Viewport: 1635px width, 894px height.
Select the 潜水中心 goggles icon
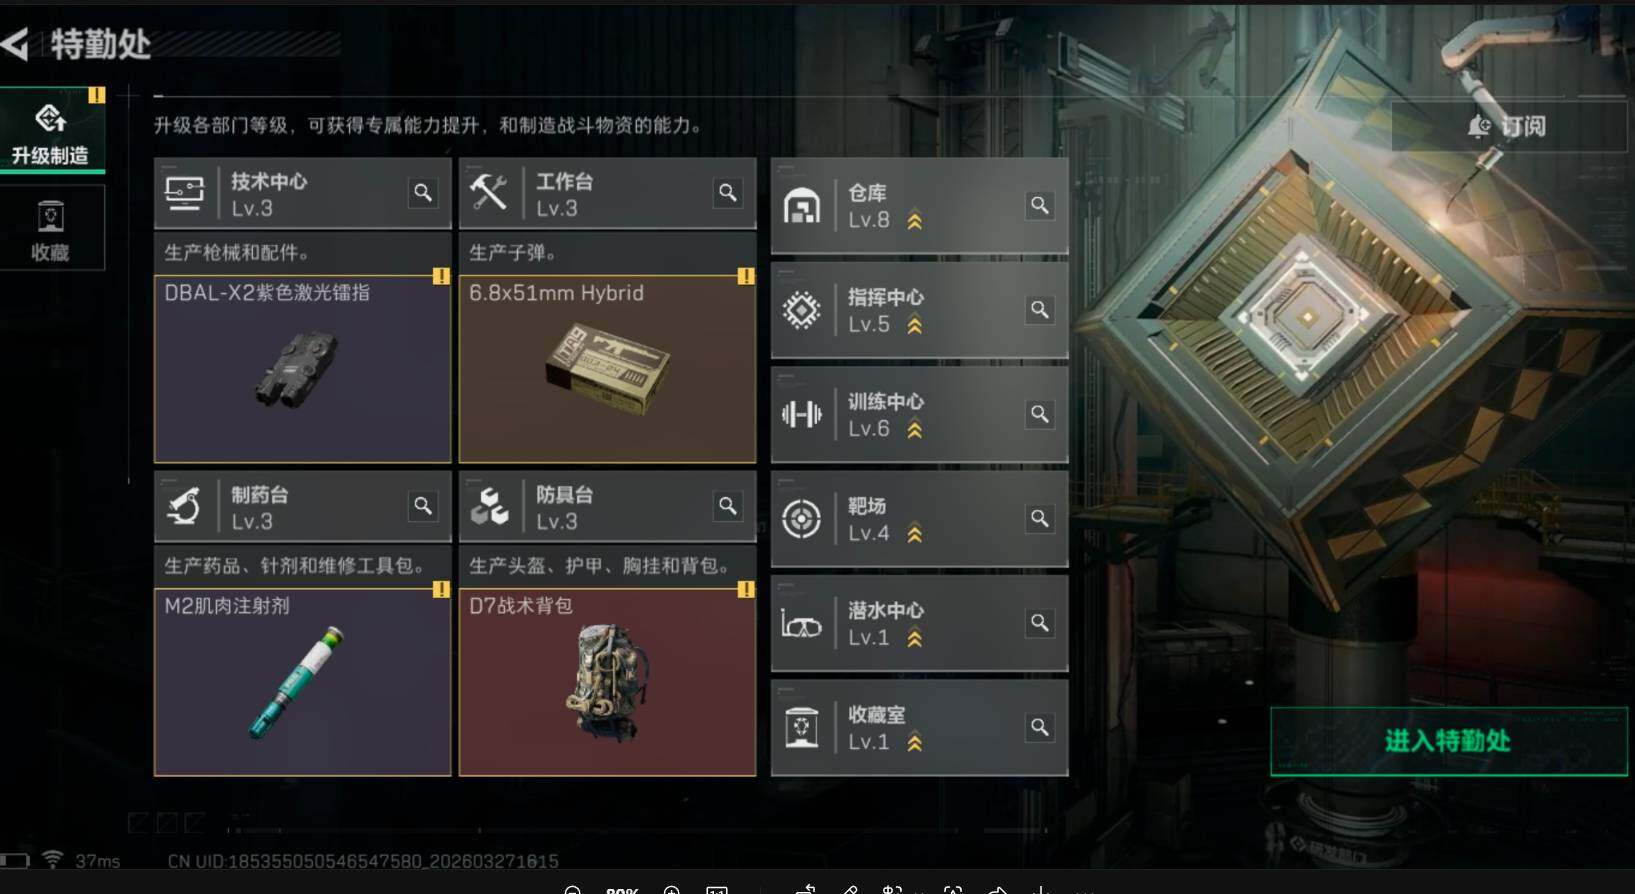(802, 624)
